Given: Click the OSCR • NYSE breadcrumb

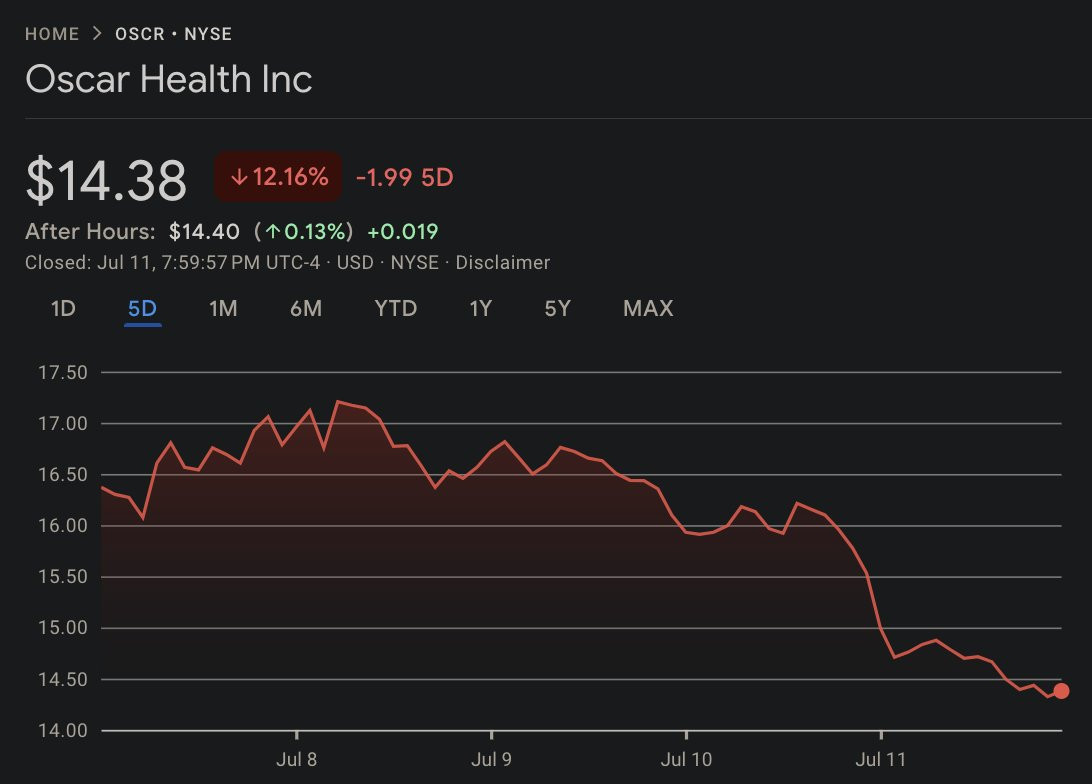Looking at the screenshot, I should (173, 34).
